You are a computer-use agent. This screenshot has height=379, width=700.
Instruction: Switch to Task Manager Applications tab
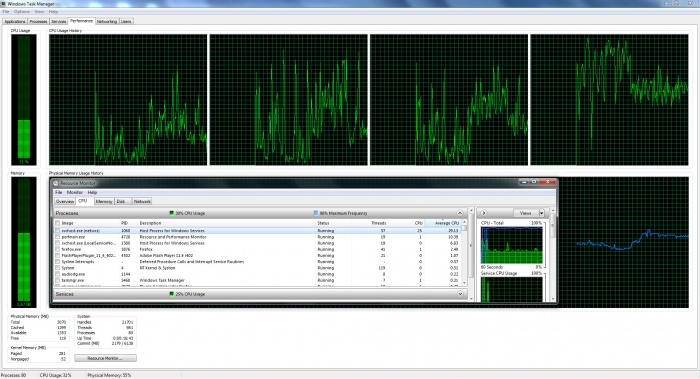(15, 21)
